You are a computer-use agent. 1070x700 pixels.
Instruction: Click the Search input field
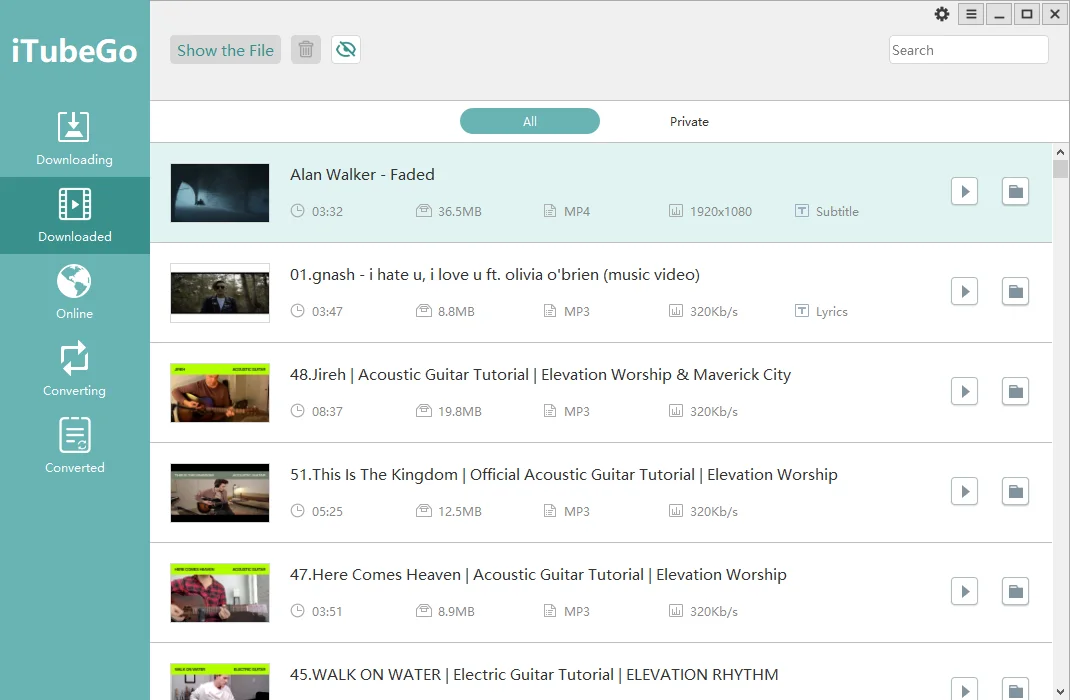(968, 50)
